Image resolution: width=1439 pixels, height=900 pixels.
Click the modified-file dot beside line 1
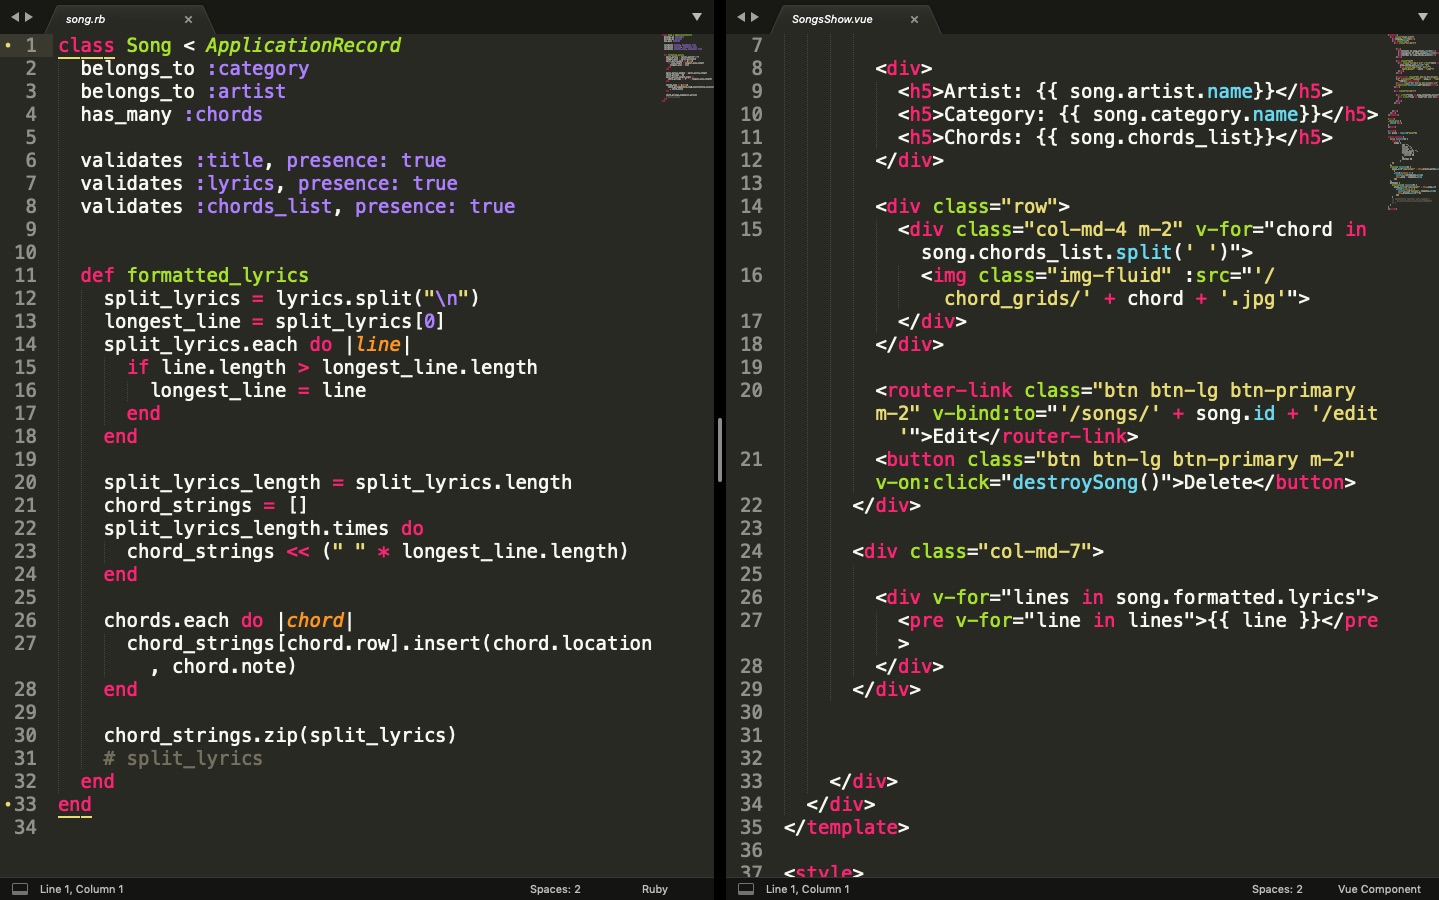(x=6, y=45)
